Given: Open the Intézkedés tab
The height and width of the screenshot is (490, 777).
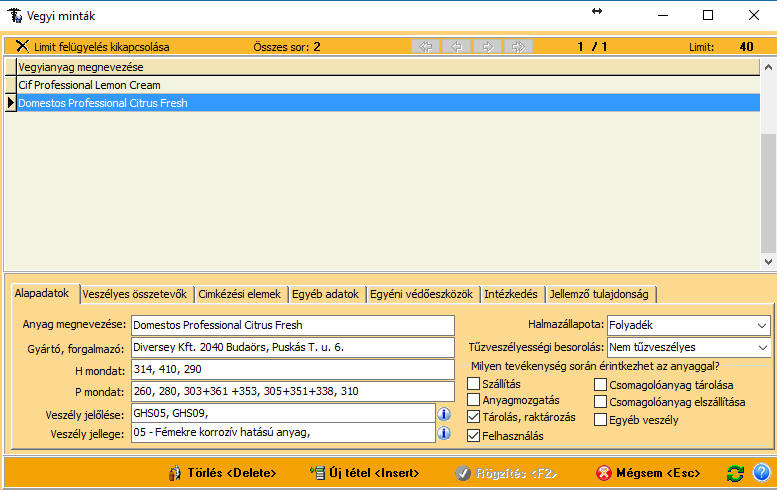Looking at the screenshot, I should (511, 294).
